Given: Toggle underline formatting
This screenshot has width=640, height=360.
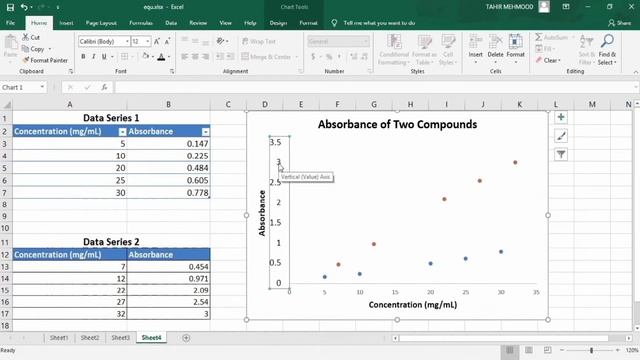Looking at the screenshot, I should point(104,57).
